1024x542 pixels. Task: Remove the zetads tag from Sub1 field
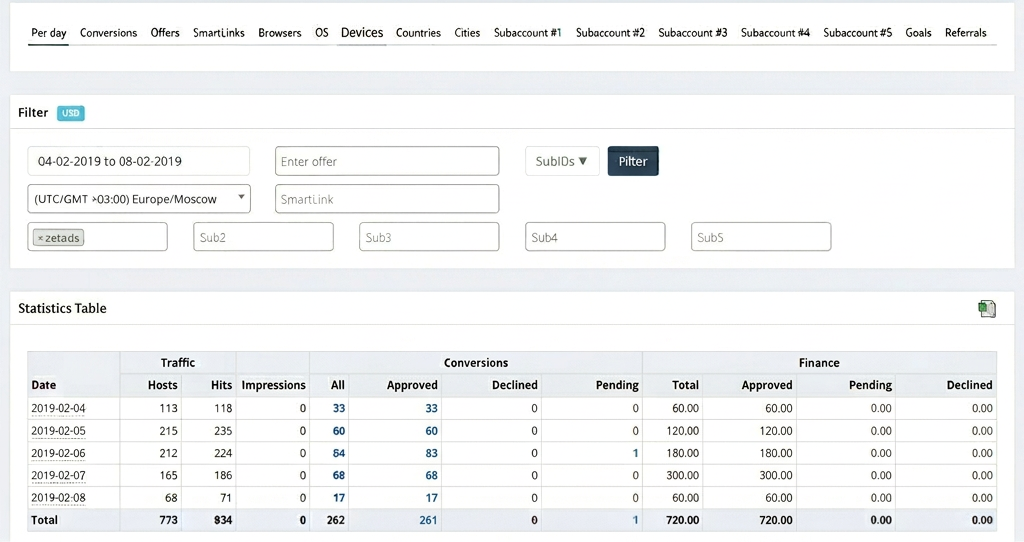tap(40, 238)
